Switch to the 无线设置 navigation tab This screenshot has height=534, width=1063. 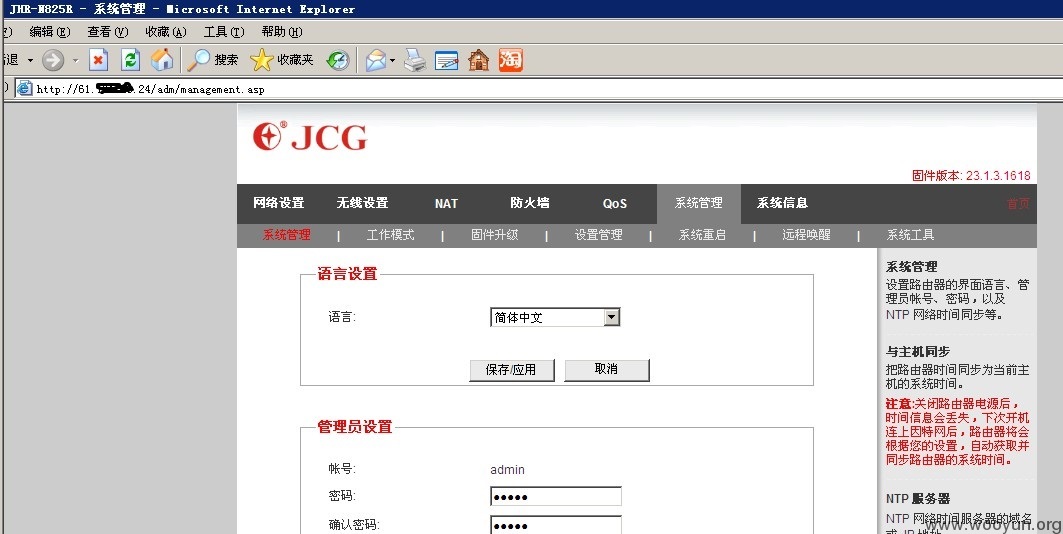(x=362, y=203)
